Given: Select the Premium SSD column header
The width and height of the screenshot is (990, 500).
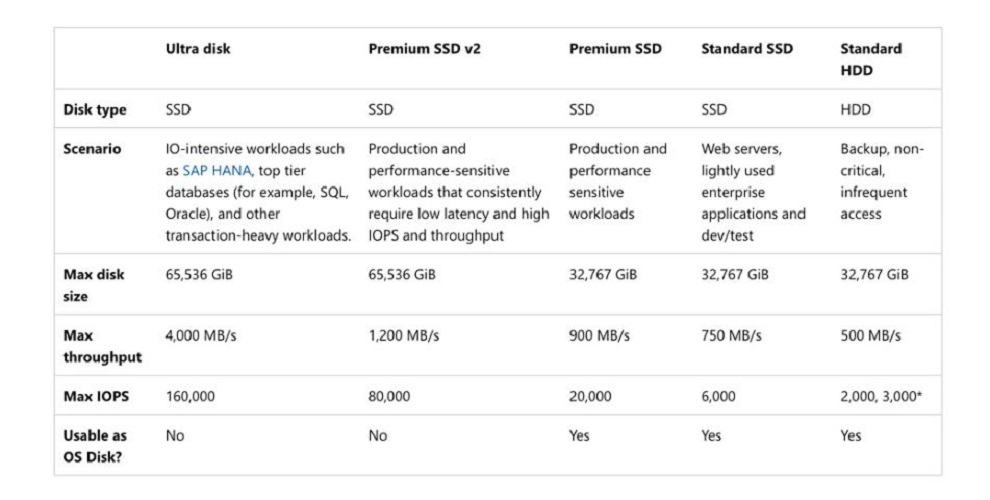Looking at the screenshot, I should pos(615,49).
